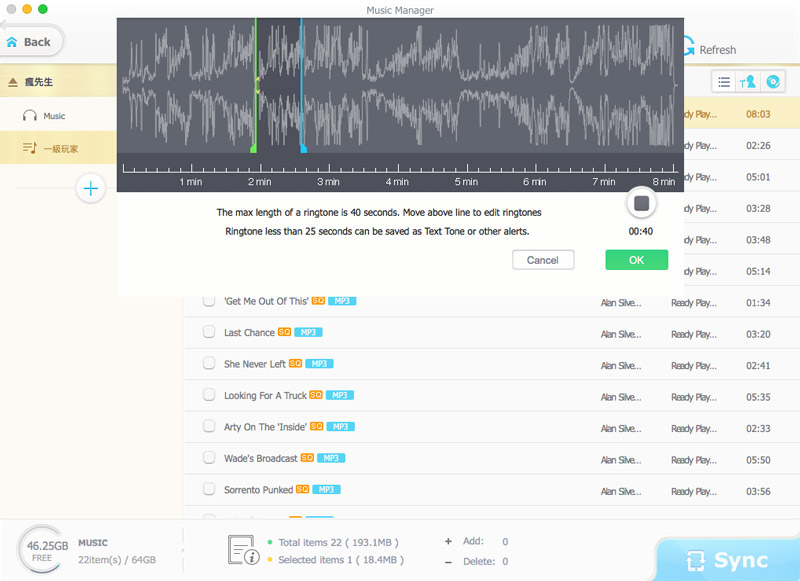
Task: Select checkbox for Last Chance
Action: (209, 332)
